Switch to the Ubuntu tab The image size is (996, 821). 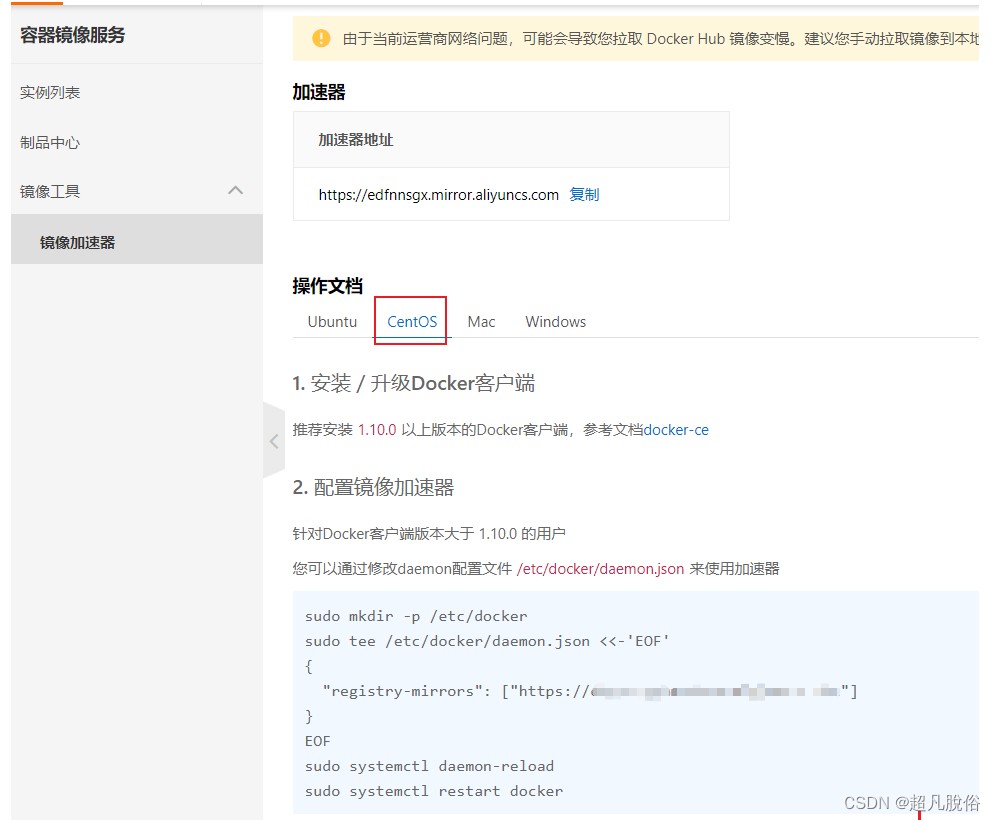click(x=332, y=322)
